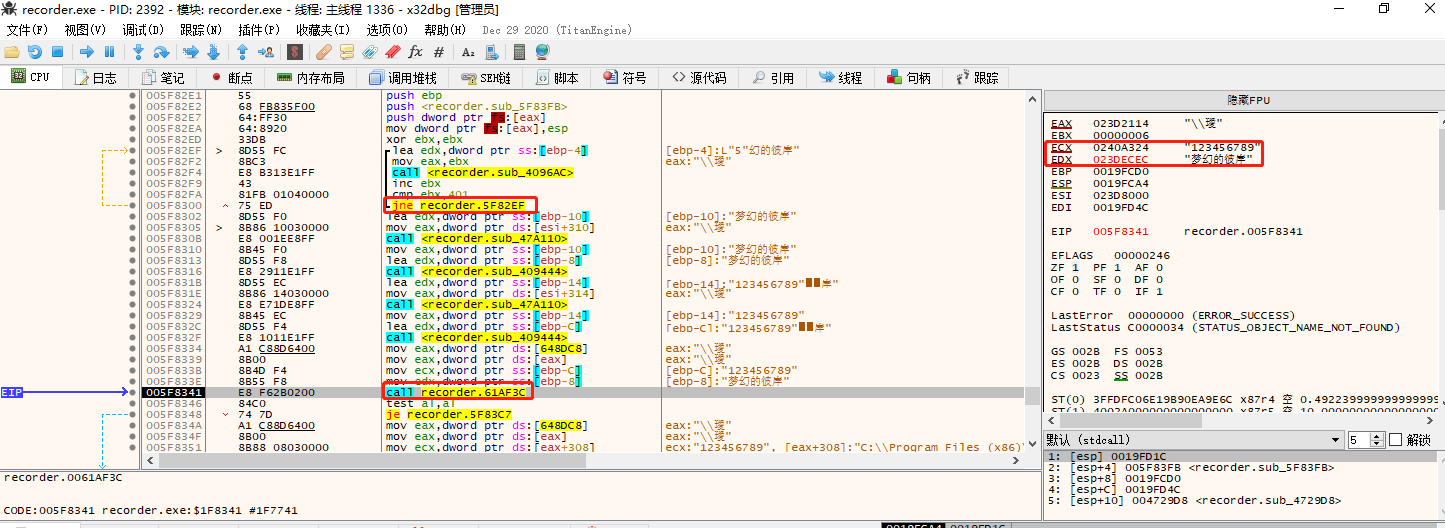
Task: Switch to the 符号 tab
Action: 623,77
